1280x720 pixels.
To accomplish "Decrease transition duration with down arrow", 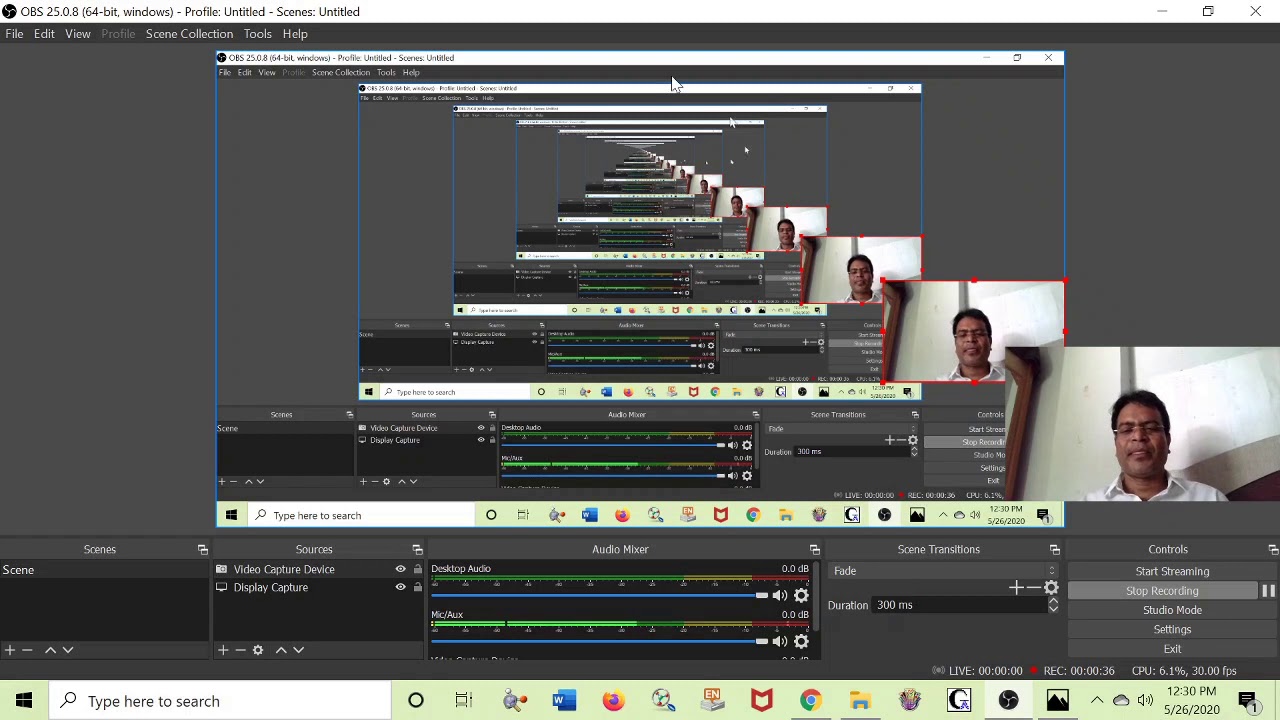I will [1053, 609].
